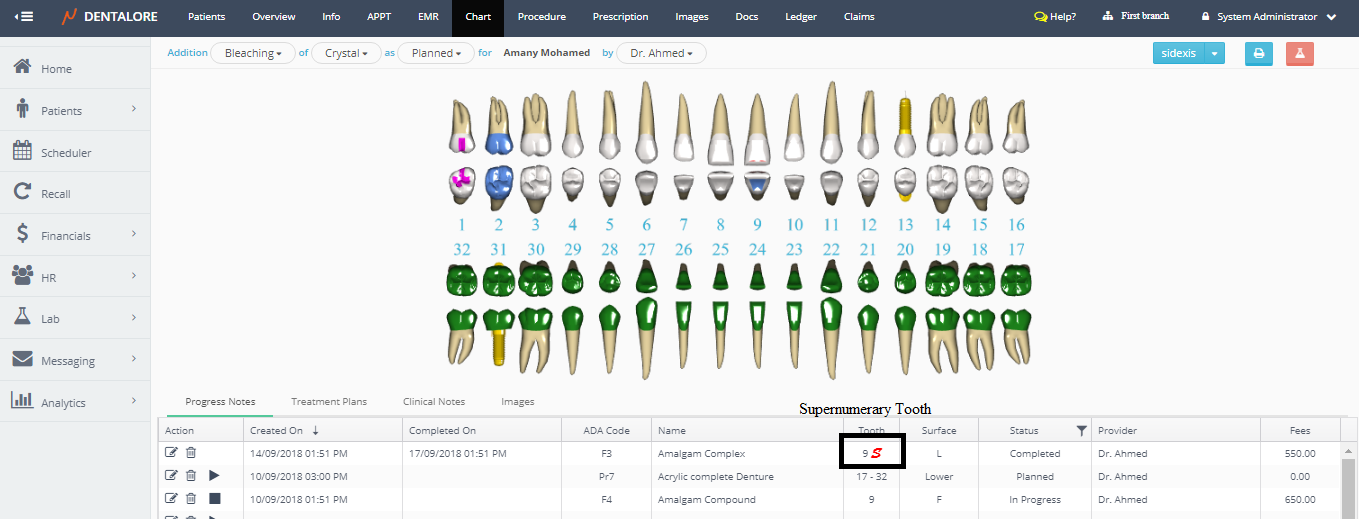This screenshot has height=519, width=1359.
Task: Click the Help? link
Action: click(x=1055, y=17)
